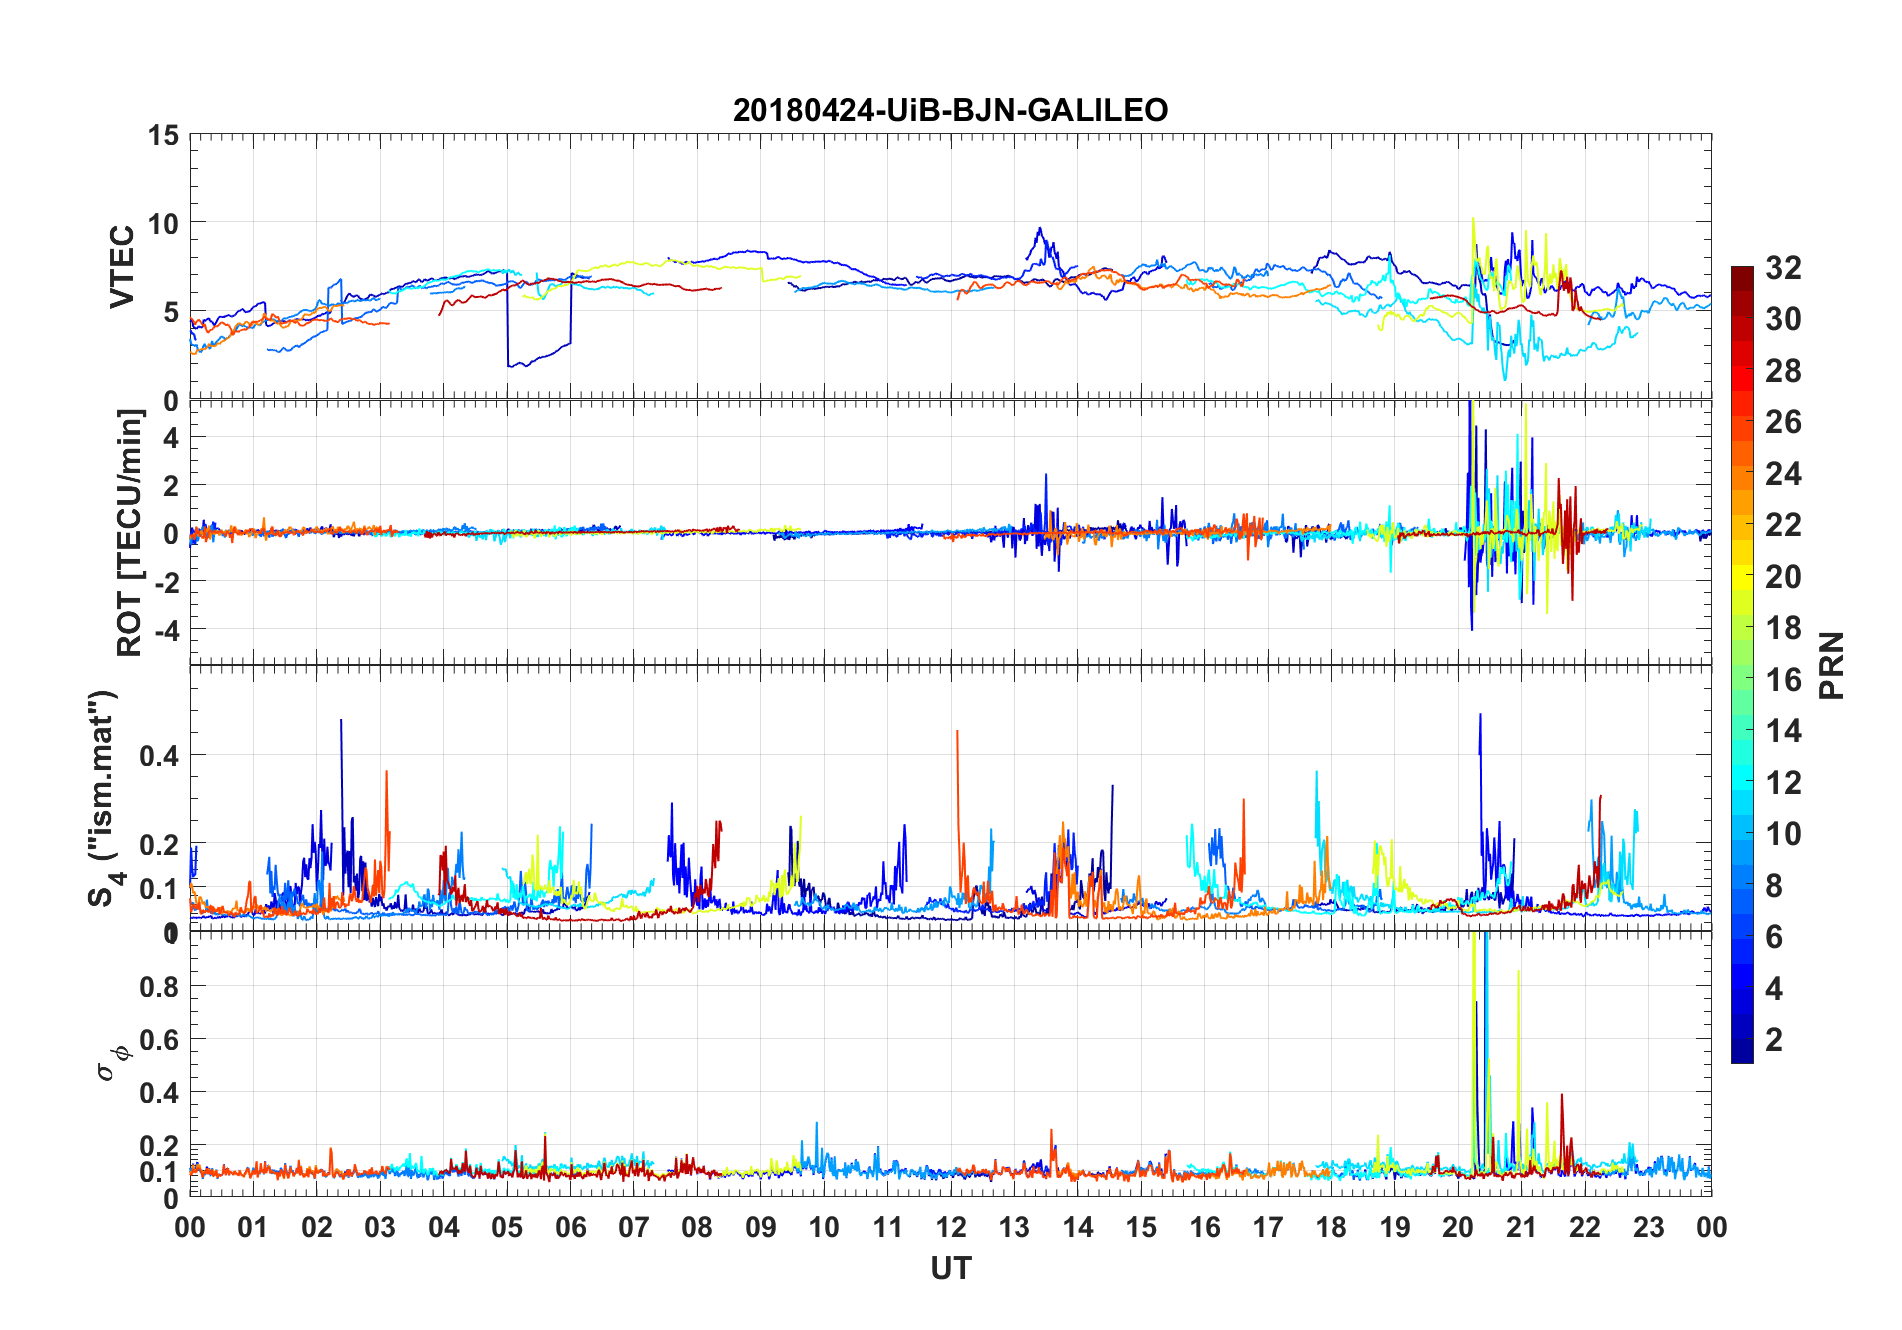This screenshot has width=1902, height=1330.
Task: Click S4 axis tick label 0.4
Action: [x=160, y=755]
